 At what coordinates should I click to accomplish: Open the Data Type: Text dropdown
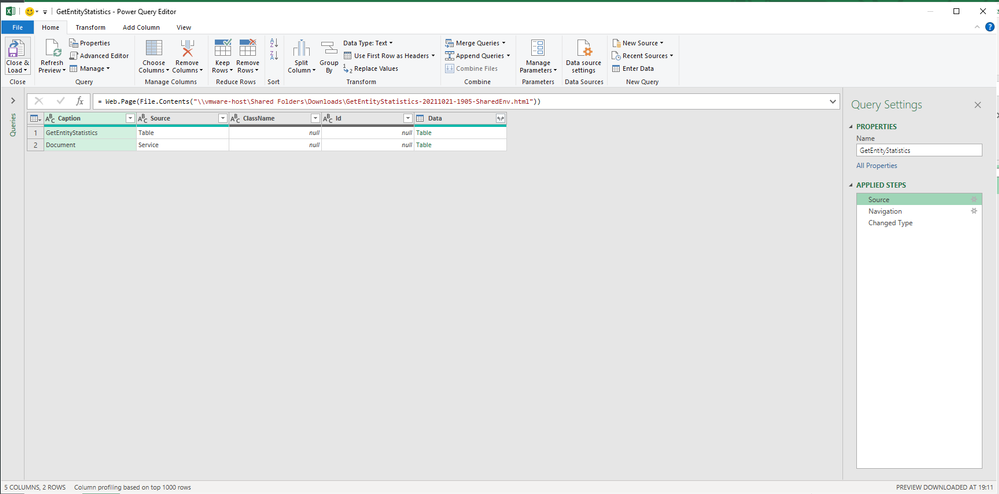pos(368,43)
